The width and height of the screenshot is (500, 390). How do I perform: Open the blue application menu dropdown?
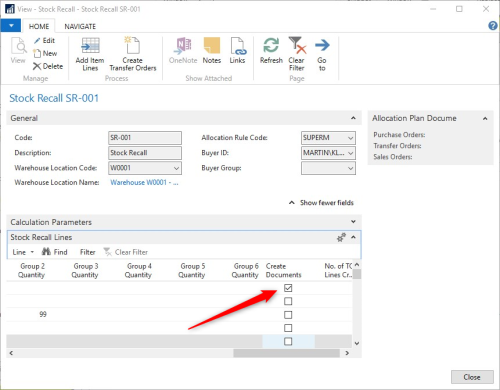11,26
